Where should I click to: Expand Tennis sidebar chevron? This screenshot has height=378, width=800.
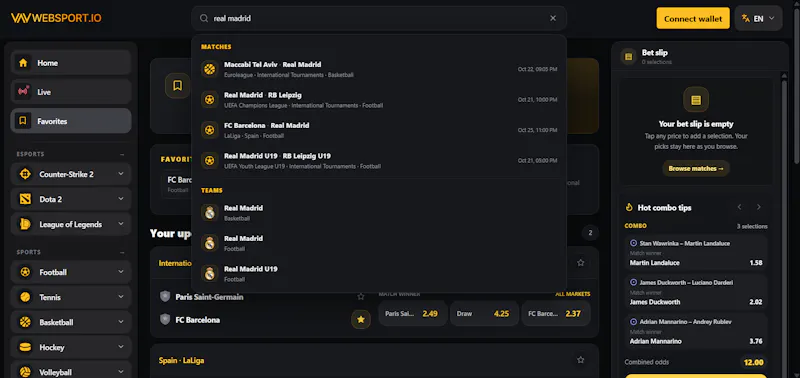pyautogui.click(x=121, y=297)
